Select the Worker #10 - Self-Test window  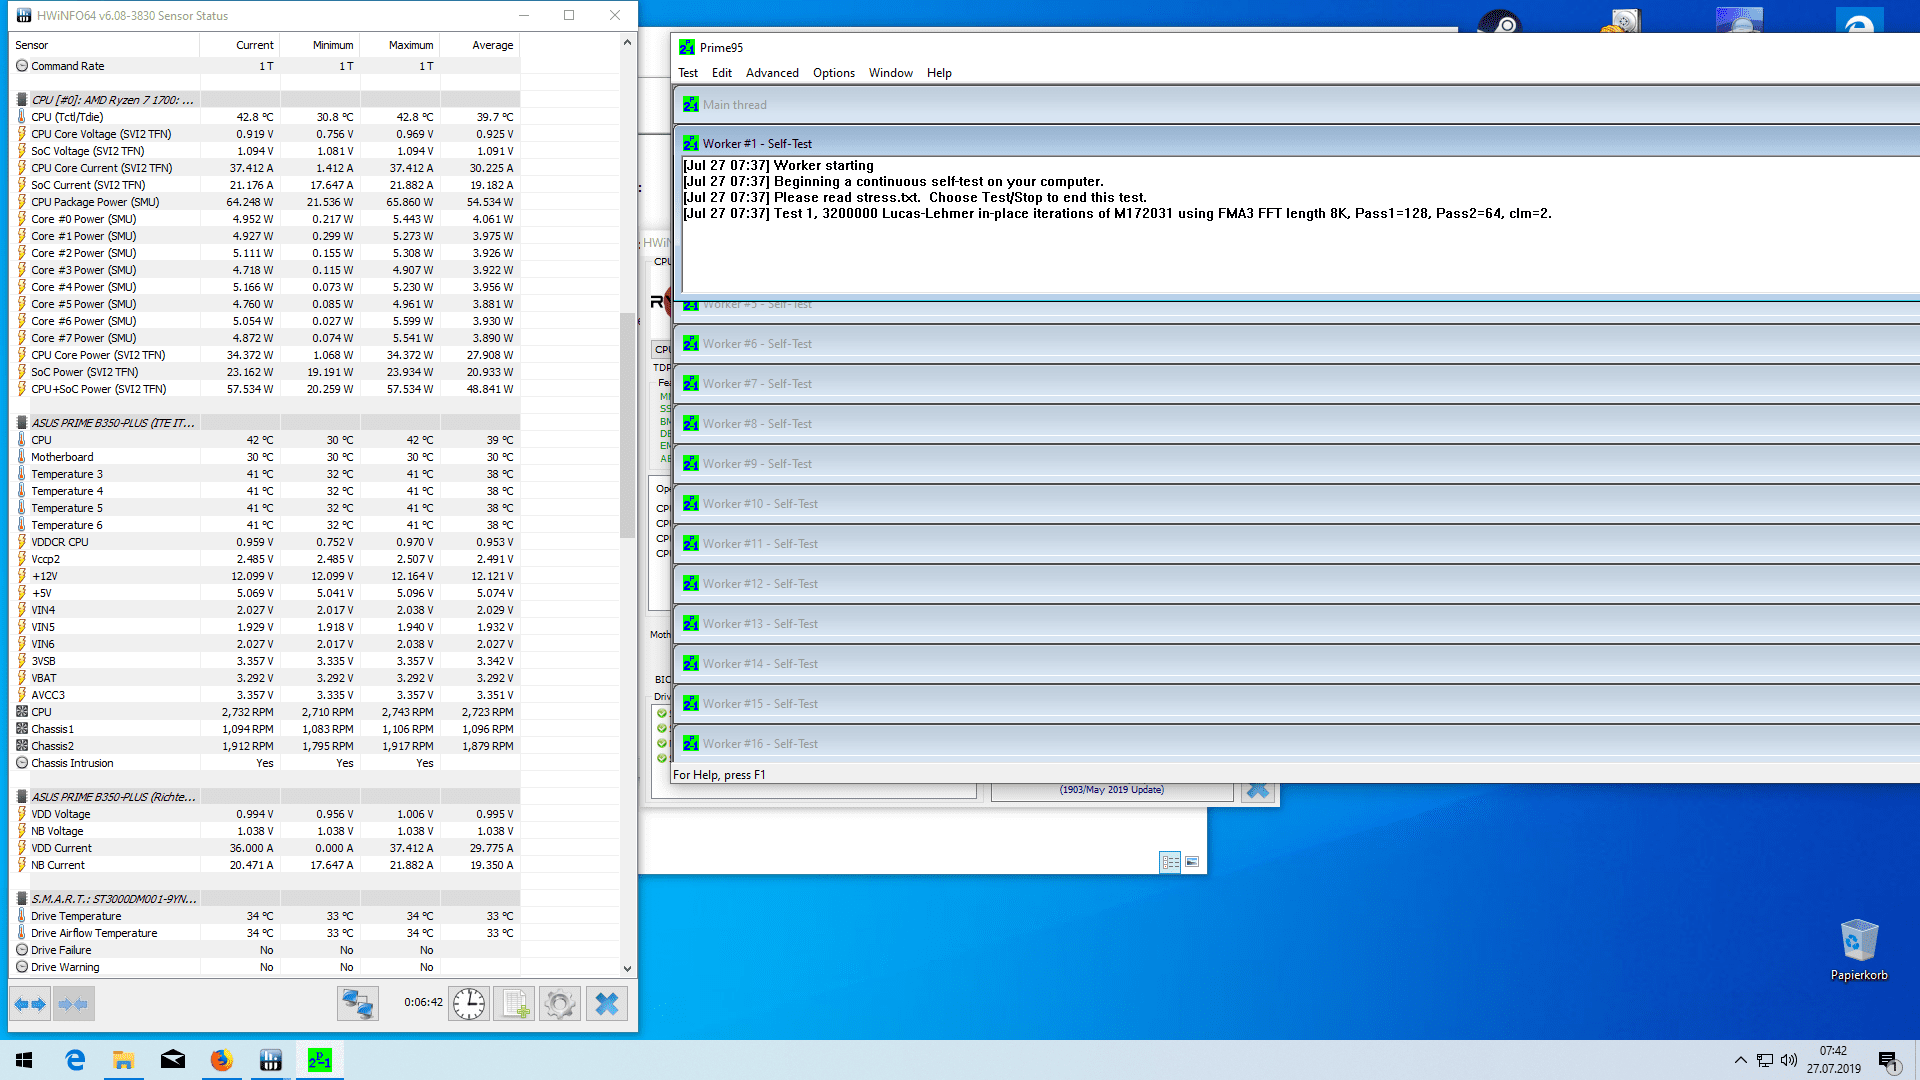[x=1296, y=504]
